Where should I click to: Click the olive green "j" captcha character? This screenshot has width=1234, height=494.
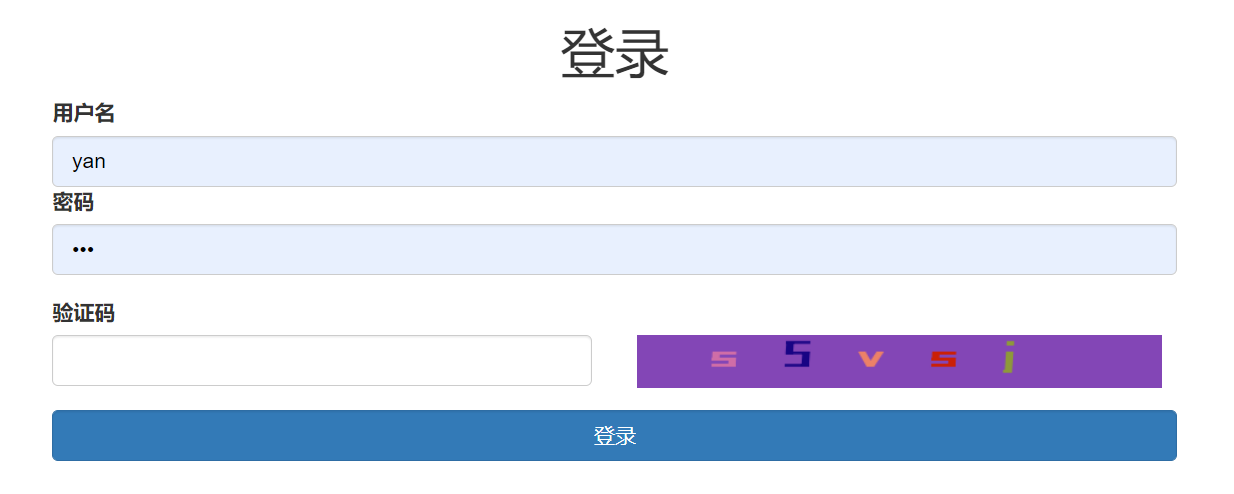tap(1010, 357)
